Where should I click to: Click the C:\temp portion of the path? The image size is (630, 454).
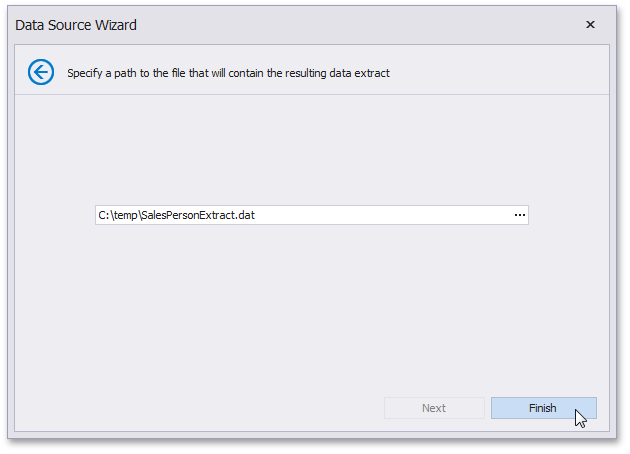[x=116, y=215]
